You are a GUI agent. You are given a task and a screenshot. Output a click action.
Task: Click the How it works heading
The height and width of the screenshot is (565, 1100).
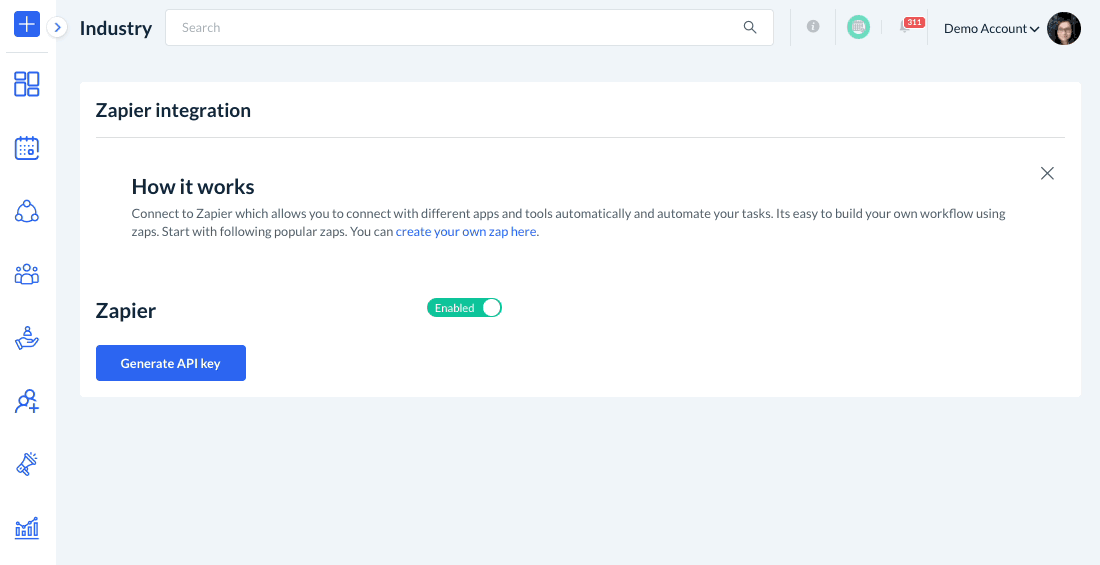pos(193,187)
